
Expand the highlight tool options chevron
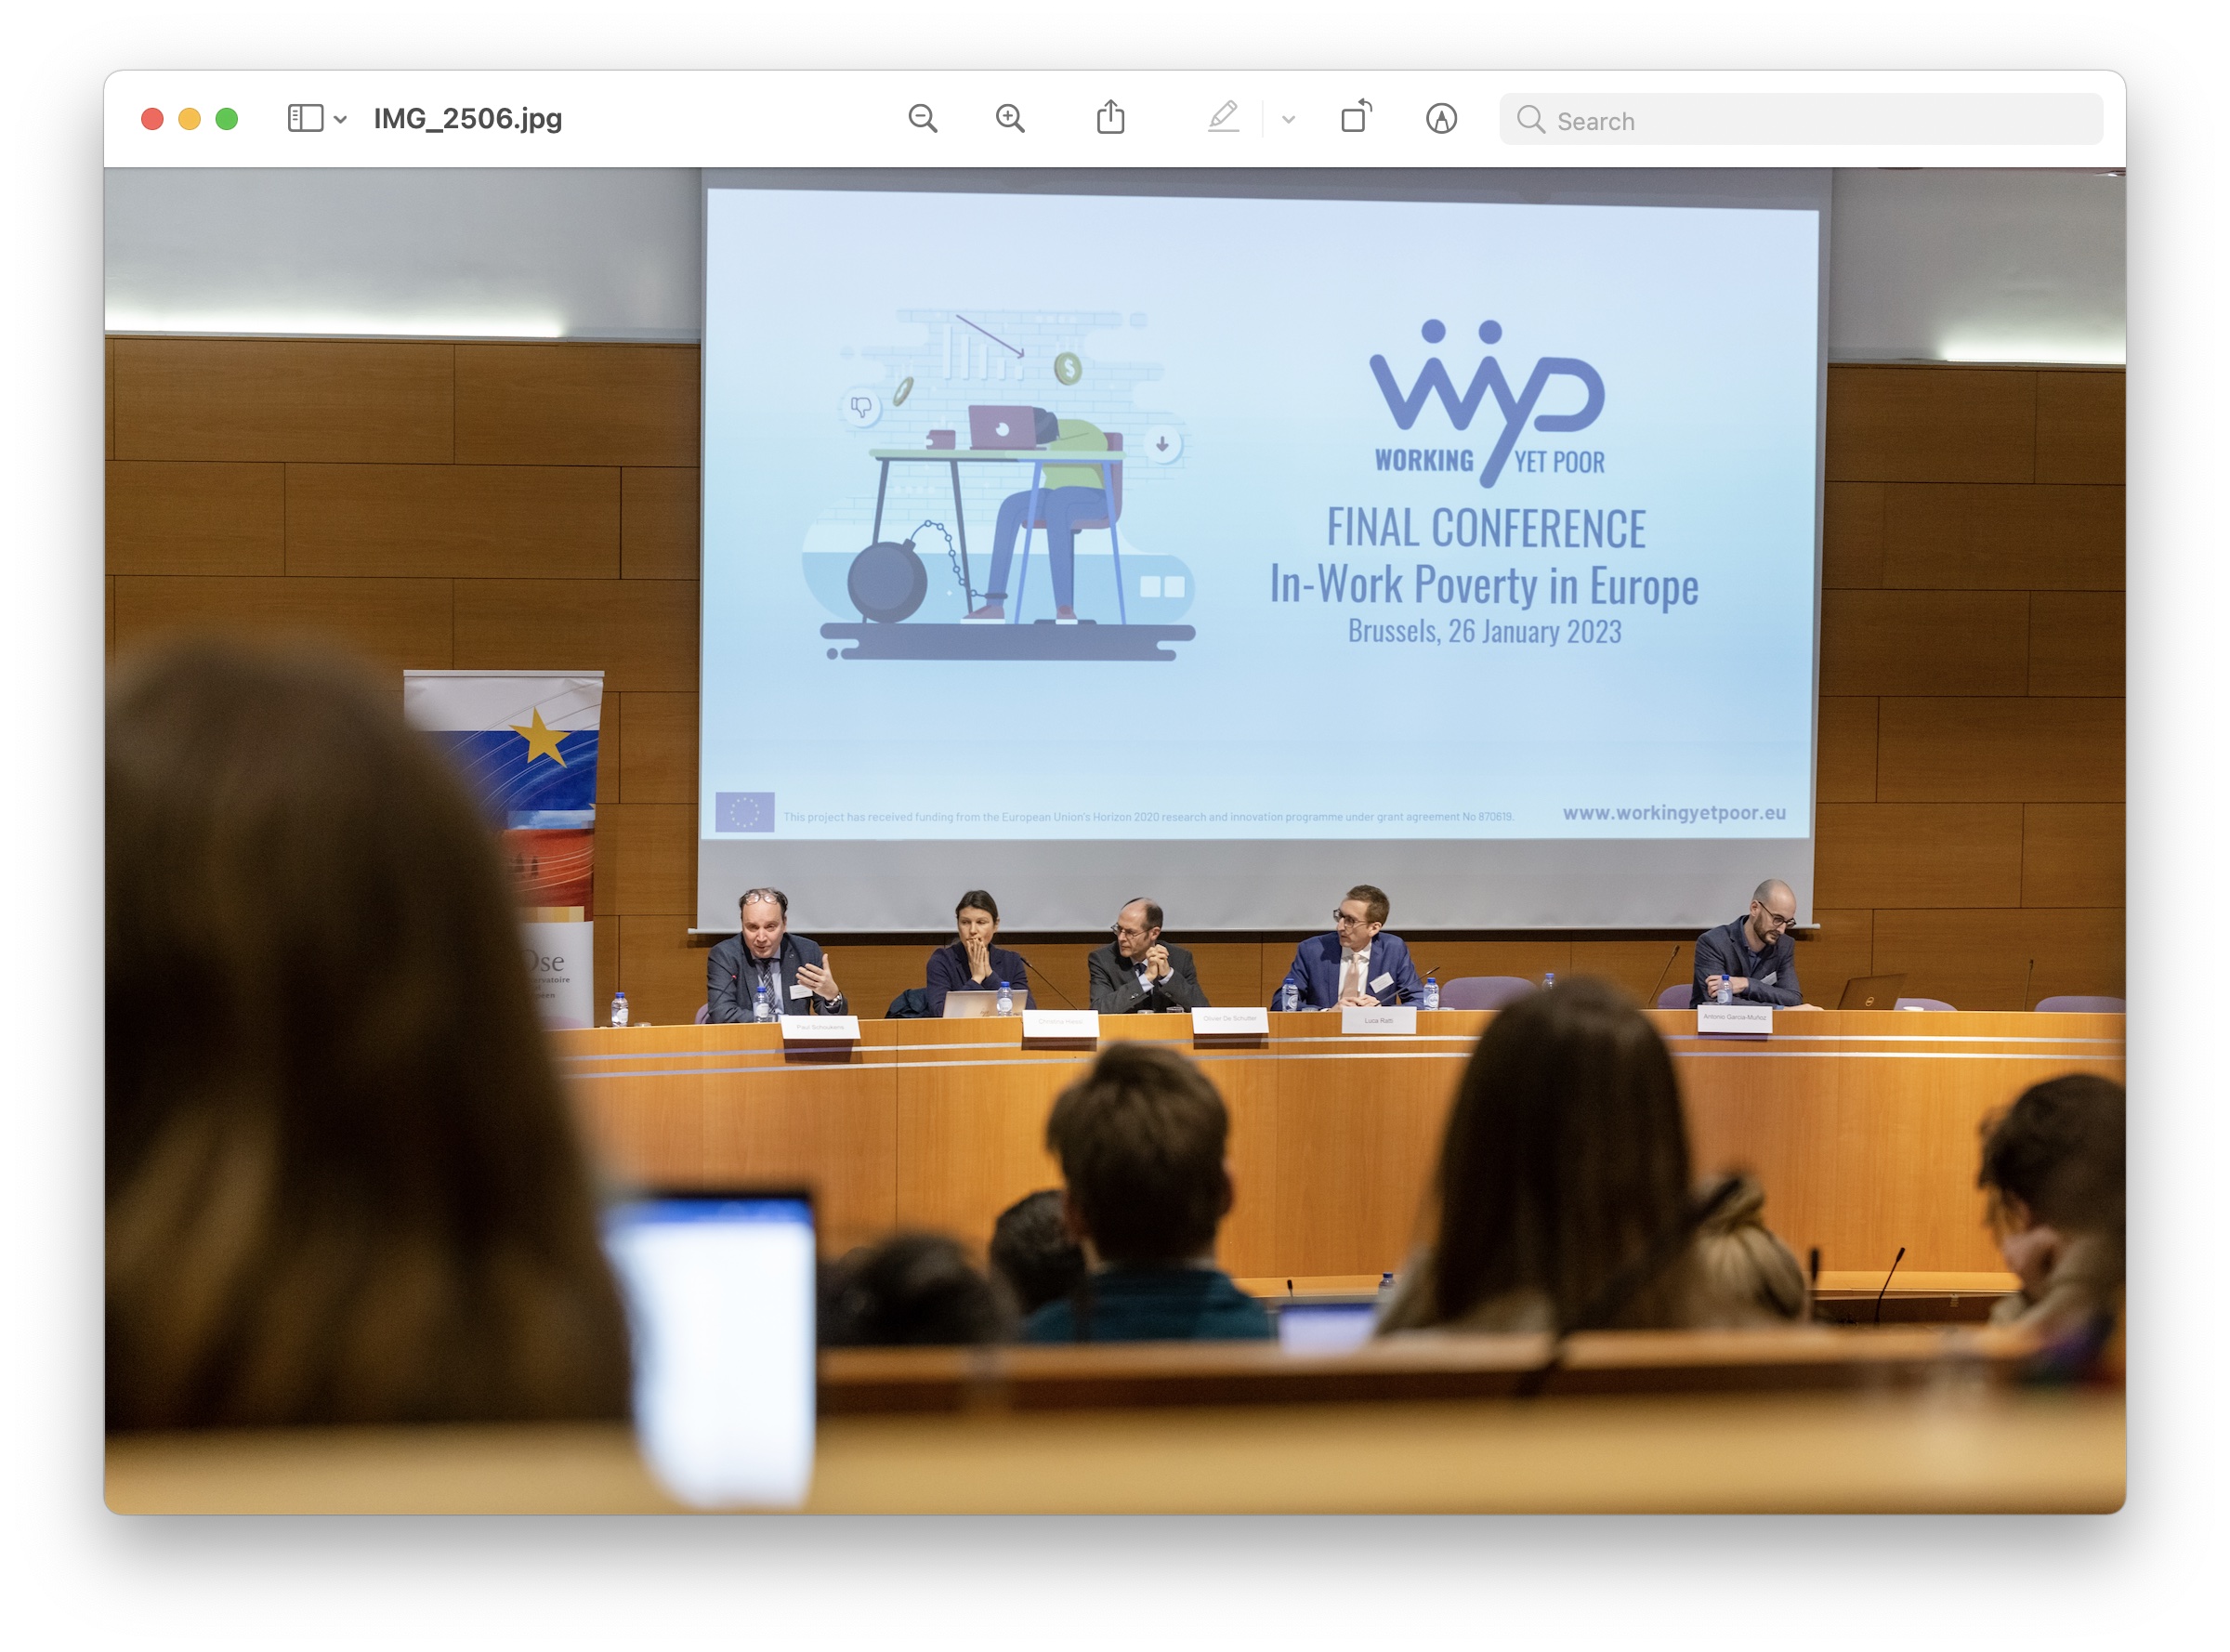click(x=1288, y=120)
